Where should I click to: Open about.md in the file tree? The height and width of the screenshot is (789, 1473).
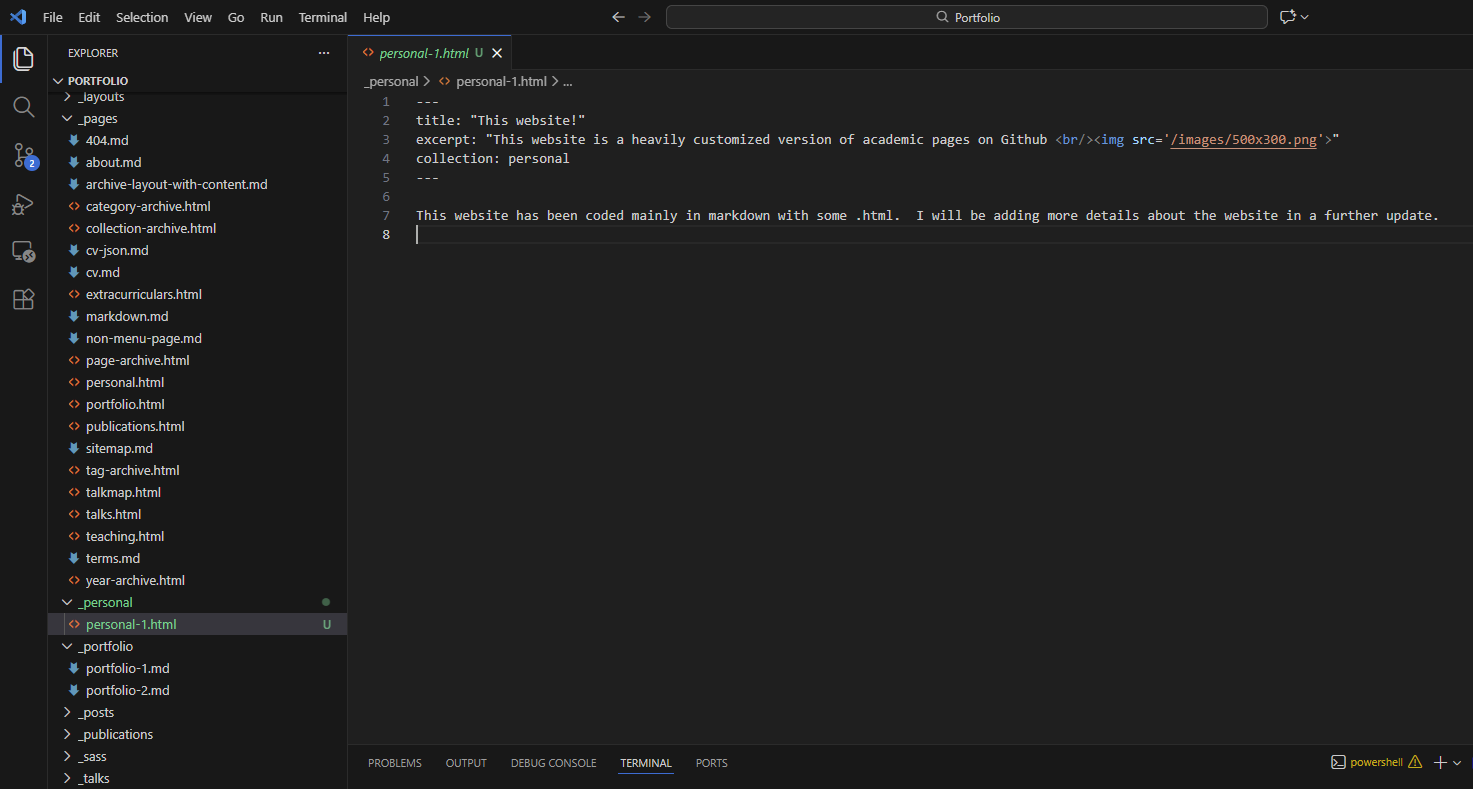point(114,163)
